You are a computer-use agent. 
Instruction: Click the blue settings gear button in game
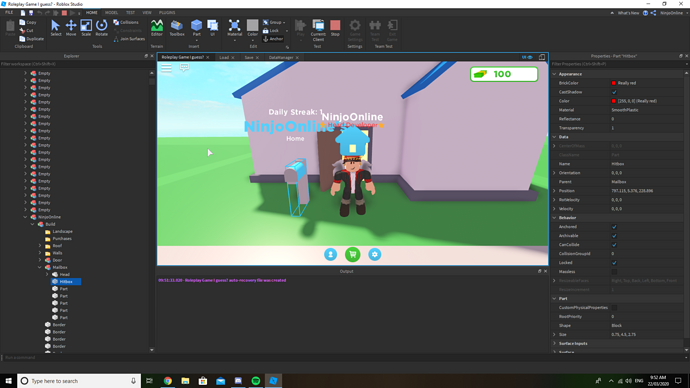click(374, 254)
